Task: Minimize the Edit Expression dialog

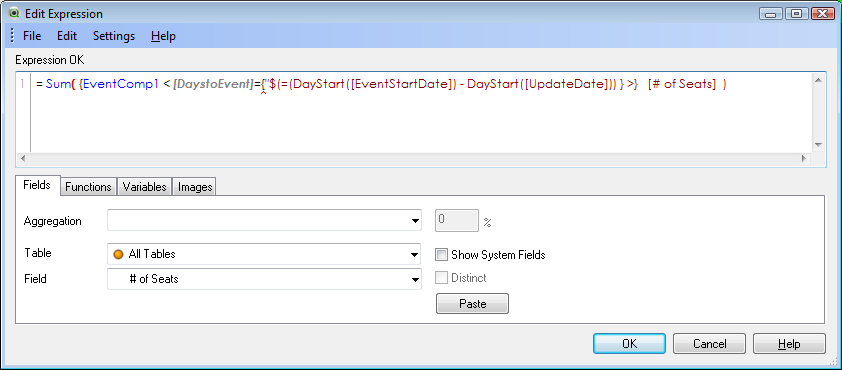Action: click(770, 13)
